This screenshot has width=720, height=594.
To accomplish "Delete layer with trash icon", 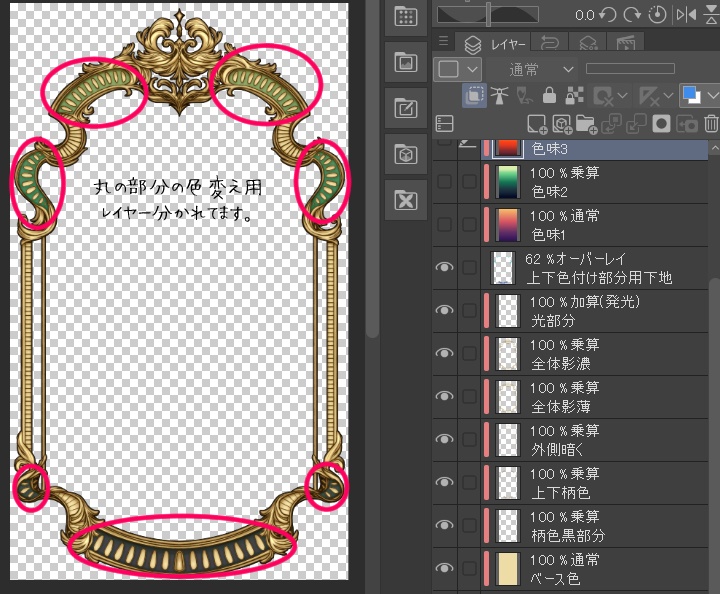I will click(x=711, y=124).
